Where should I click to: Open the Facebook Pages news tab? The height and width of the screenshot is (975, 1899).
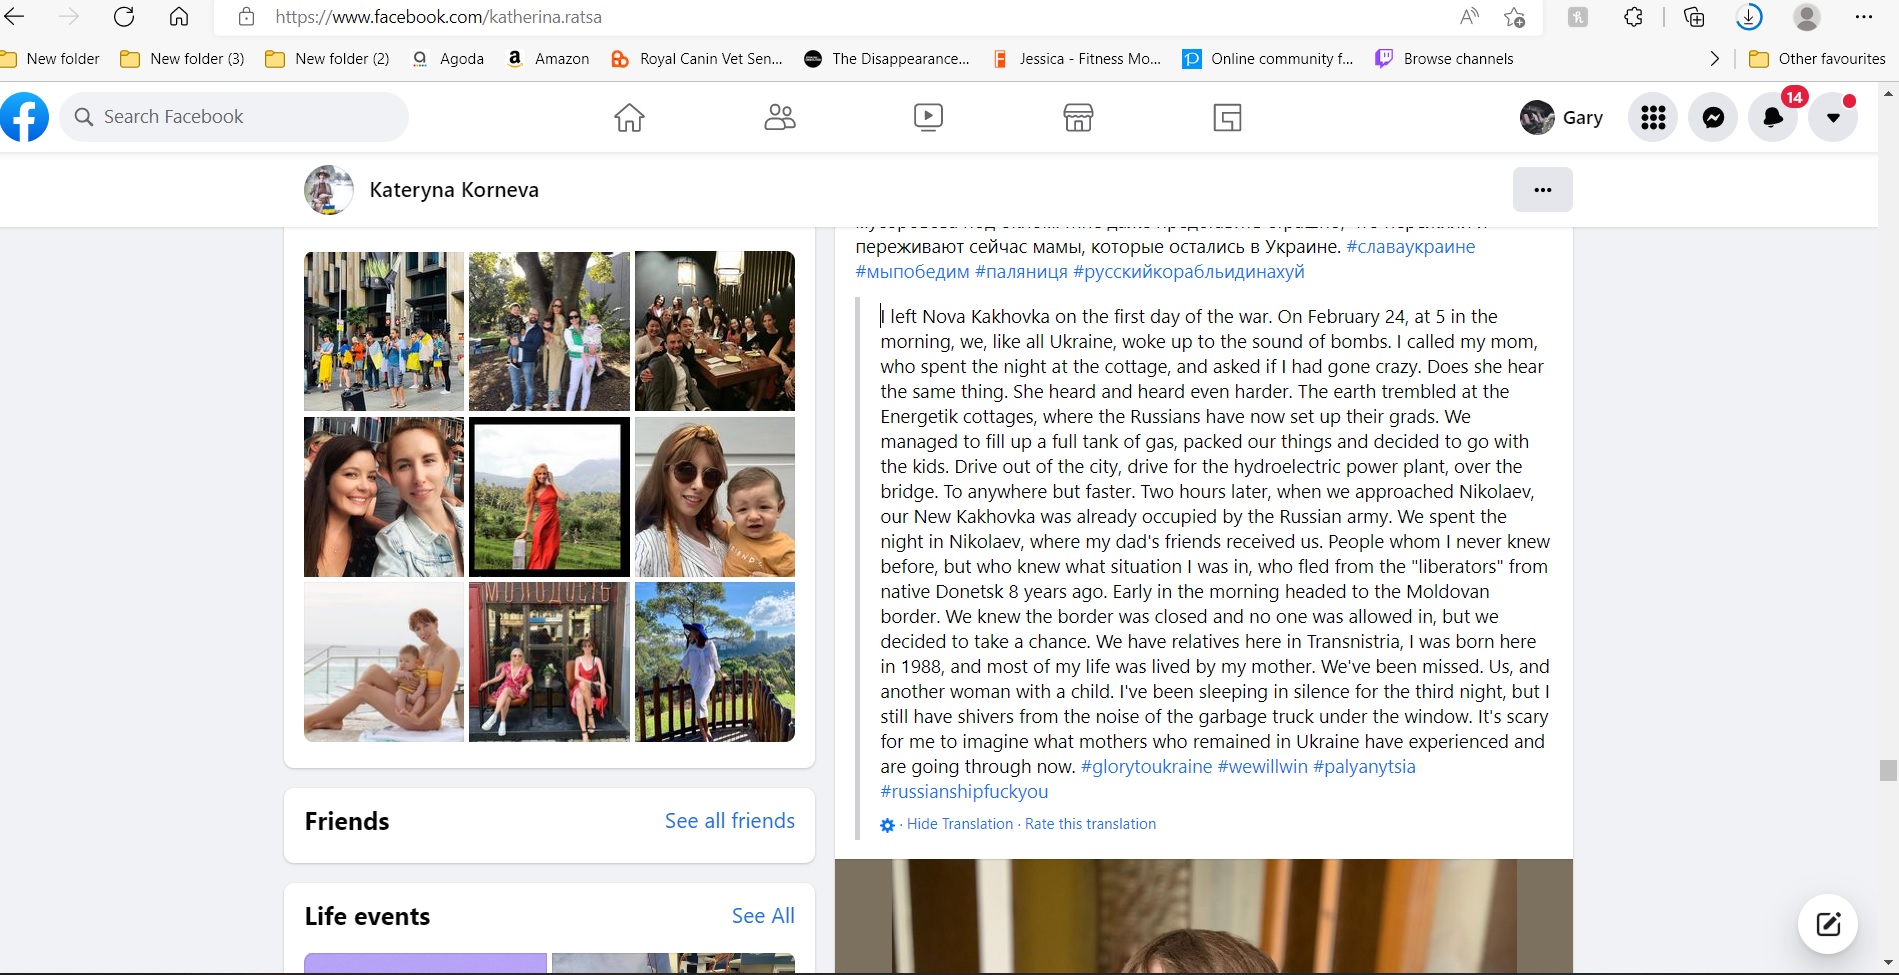(1227, 118)
